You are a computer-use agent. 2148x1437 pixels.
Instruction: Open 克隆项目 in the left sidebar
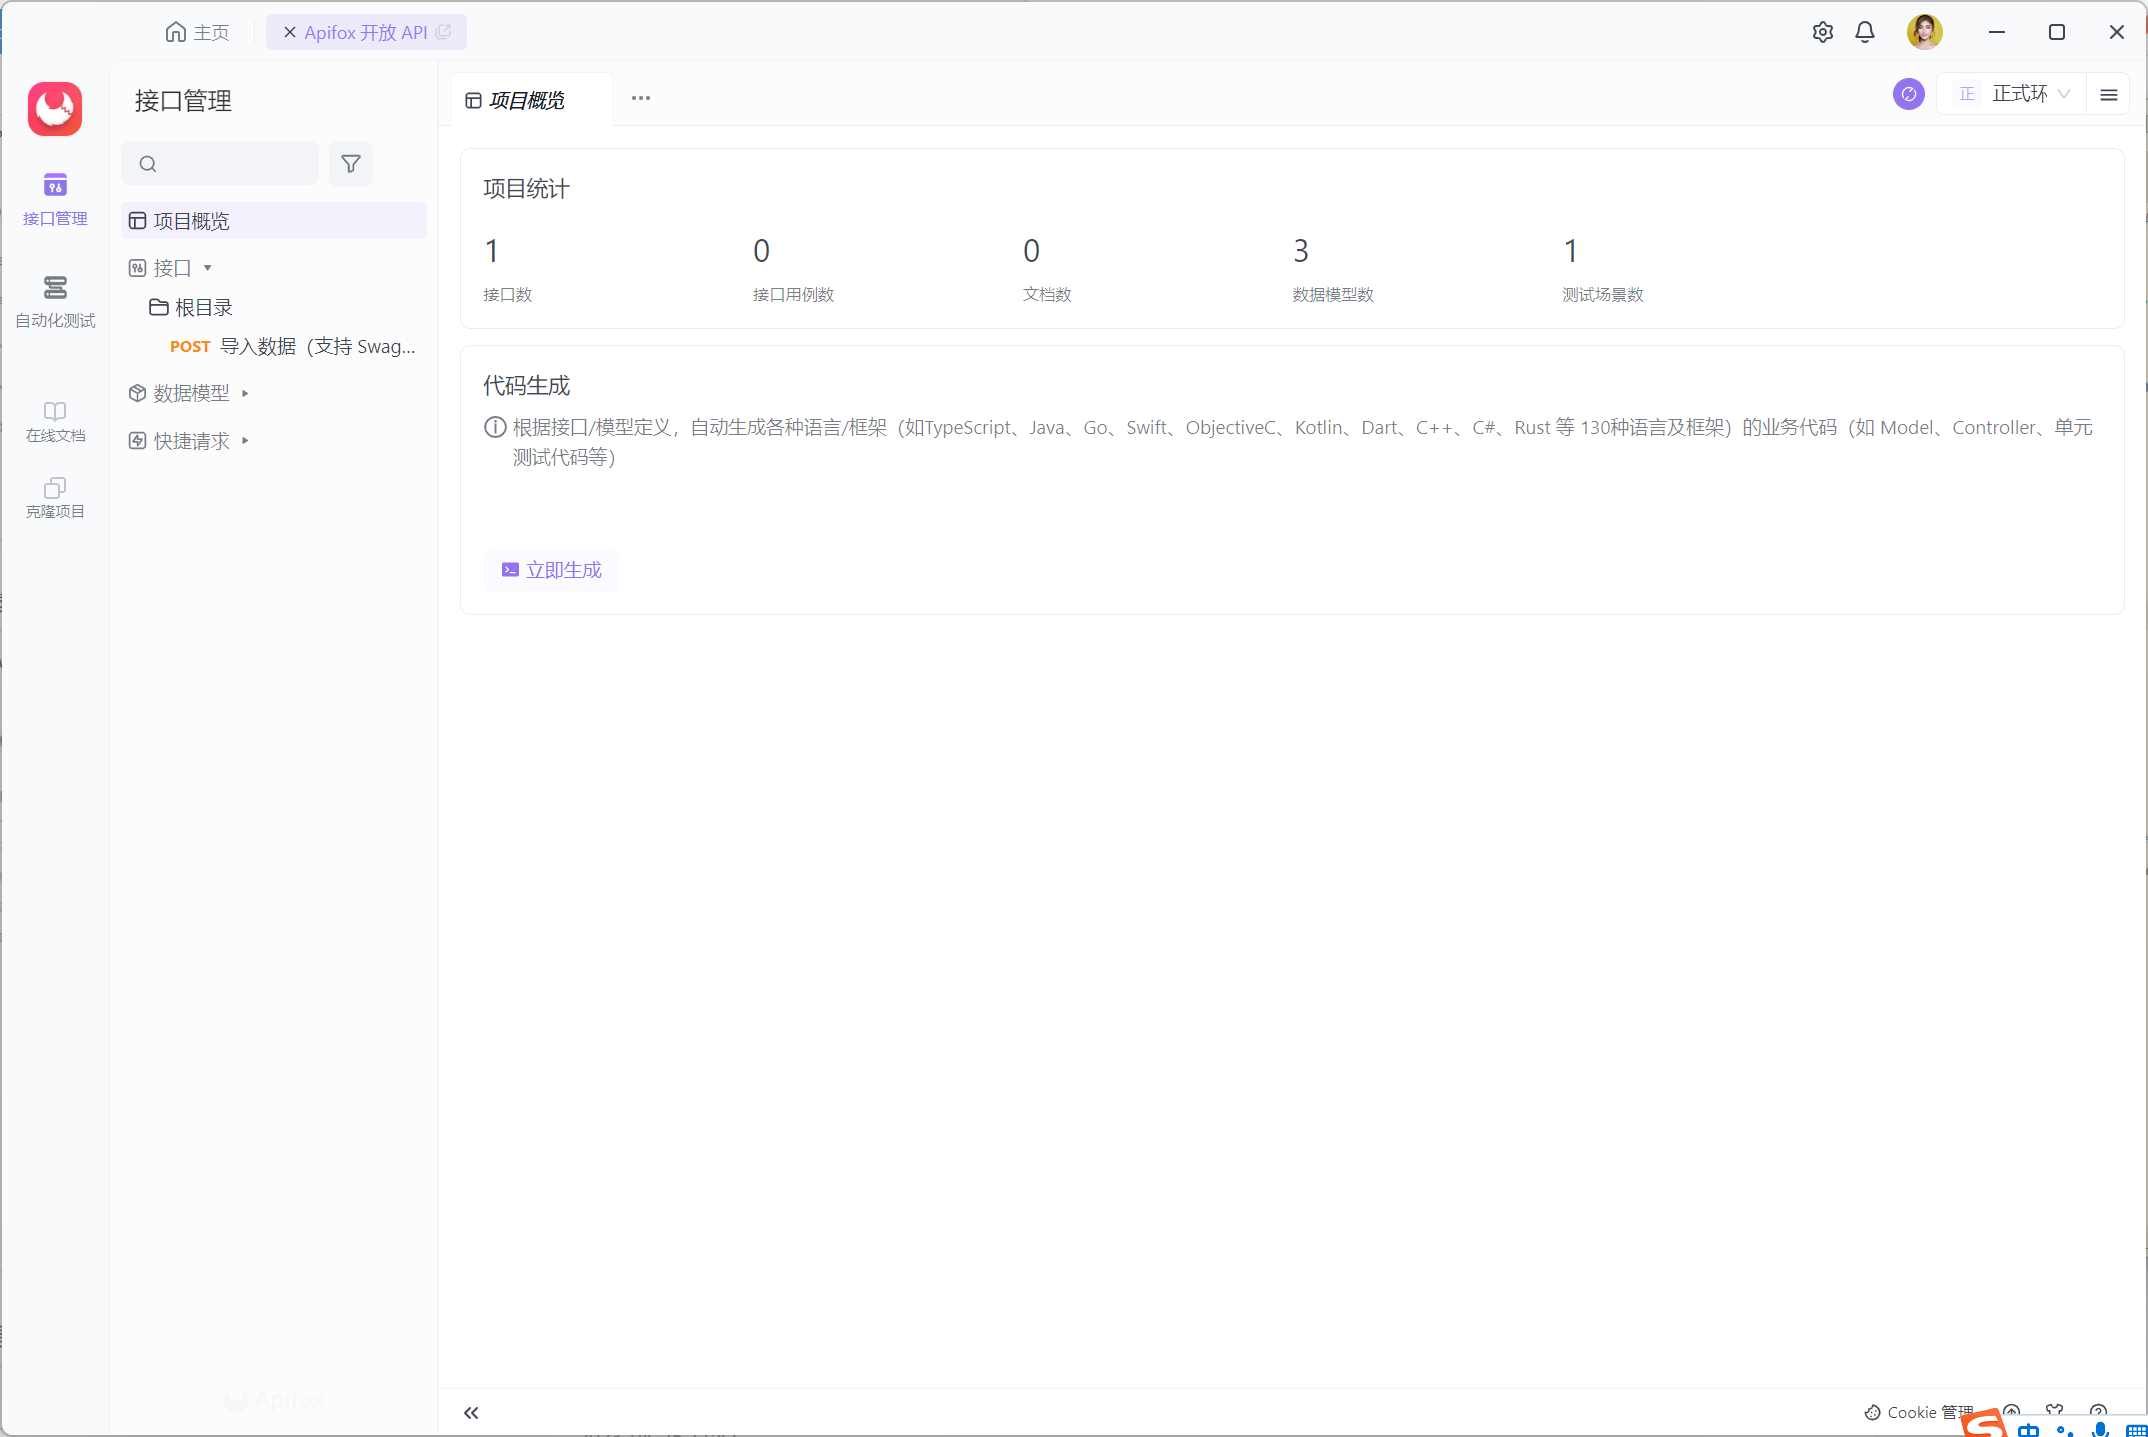click(x=55, y=497)
